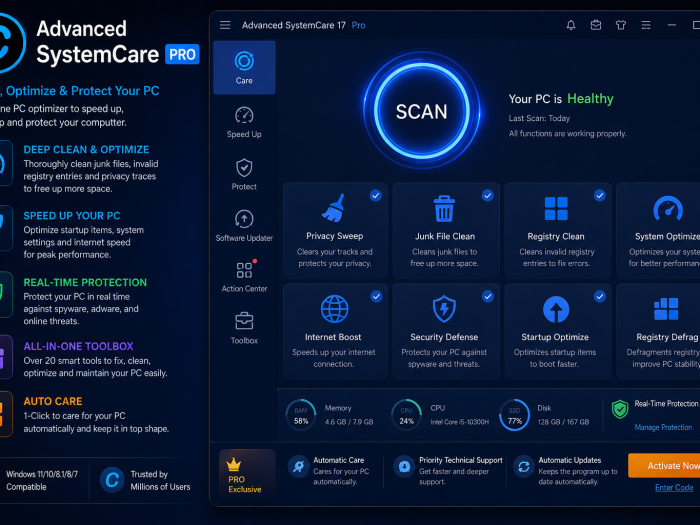
Task: Start the big SCAN button
Action: [x=421, y=111]
